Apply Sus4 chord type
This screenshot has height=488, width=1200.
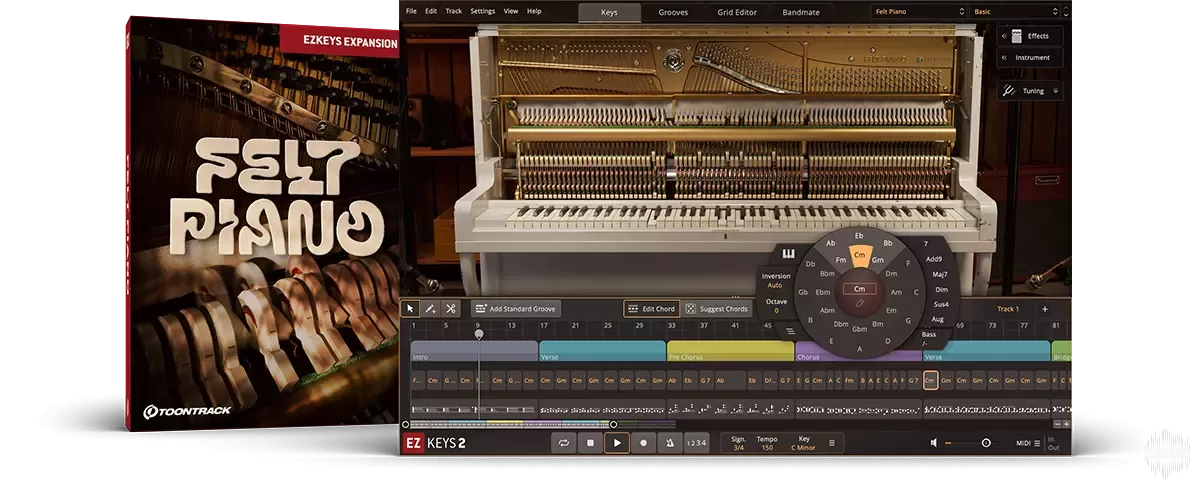tap(940, 303)
